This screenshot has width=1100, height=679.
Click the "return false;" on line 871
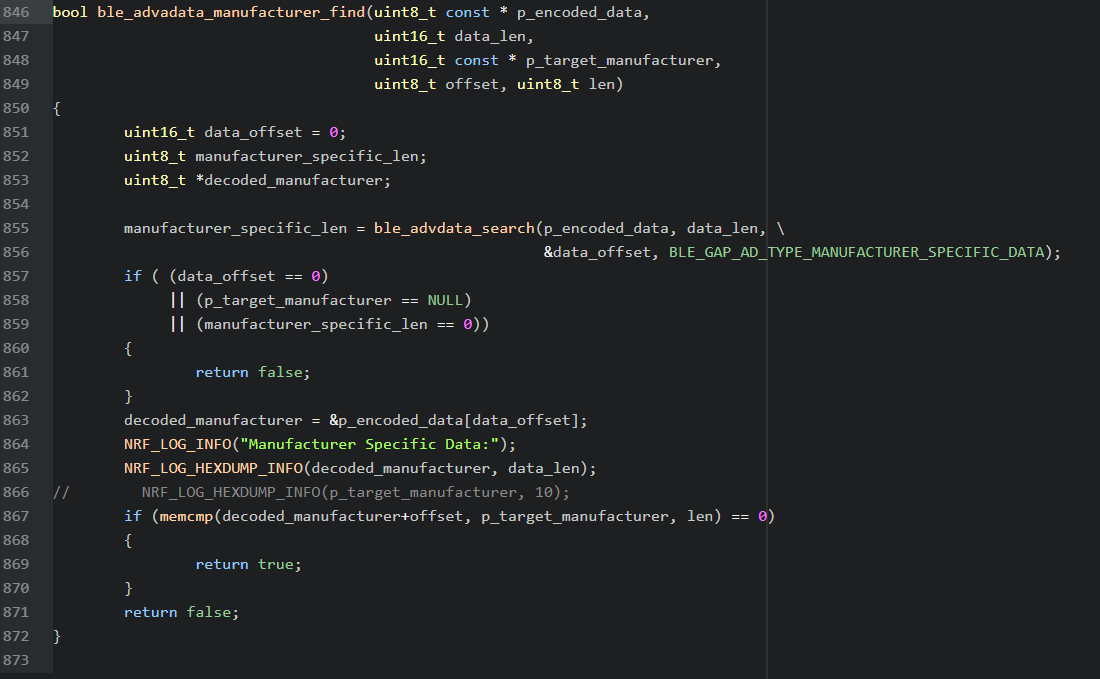pos(181,612)
